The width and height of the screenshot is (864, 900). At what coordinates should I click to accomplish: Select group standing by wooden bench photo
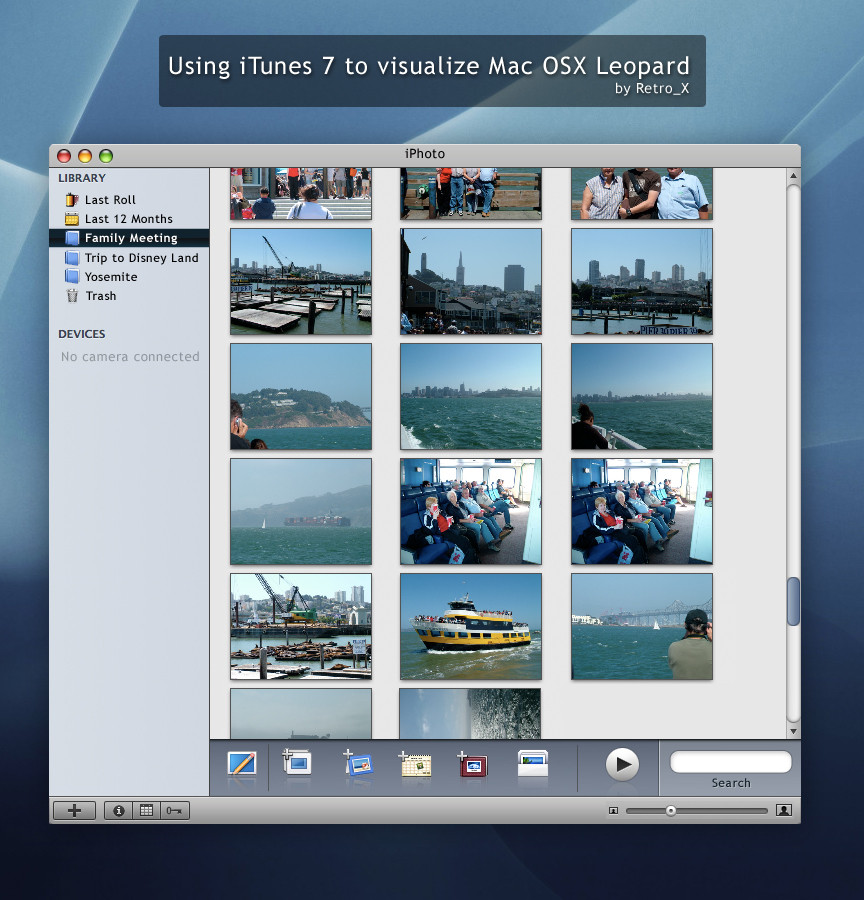(471, 193)
